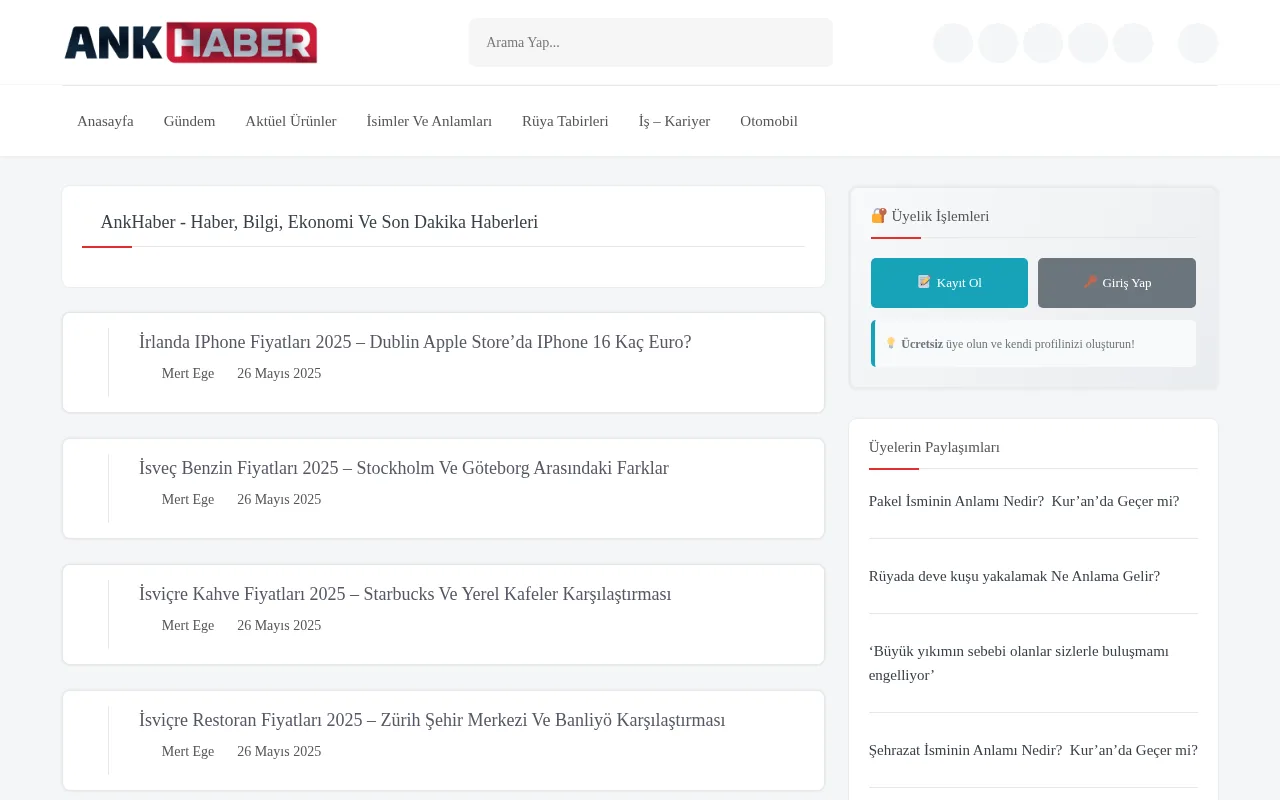Click the lock icon beside Üyelik İşlemleri
This screenshot has height=800, width=1280.
point(878,215)
